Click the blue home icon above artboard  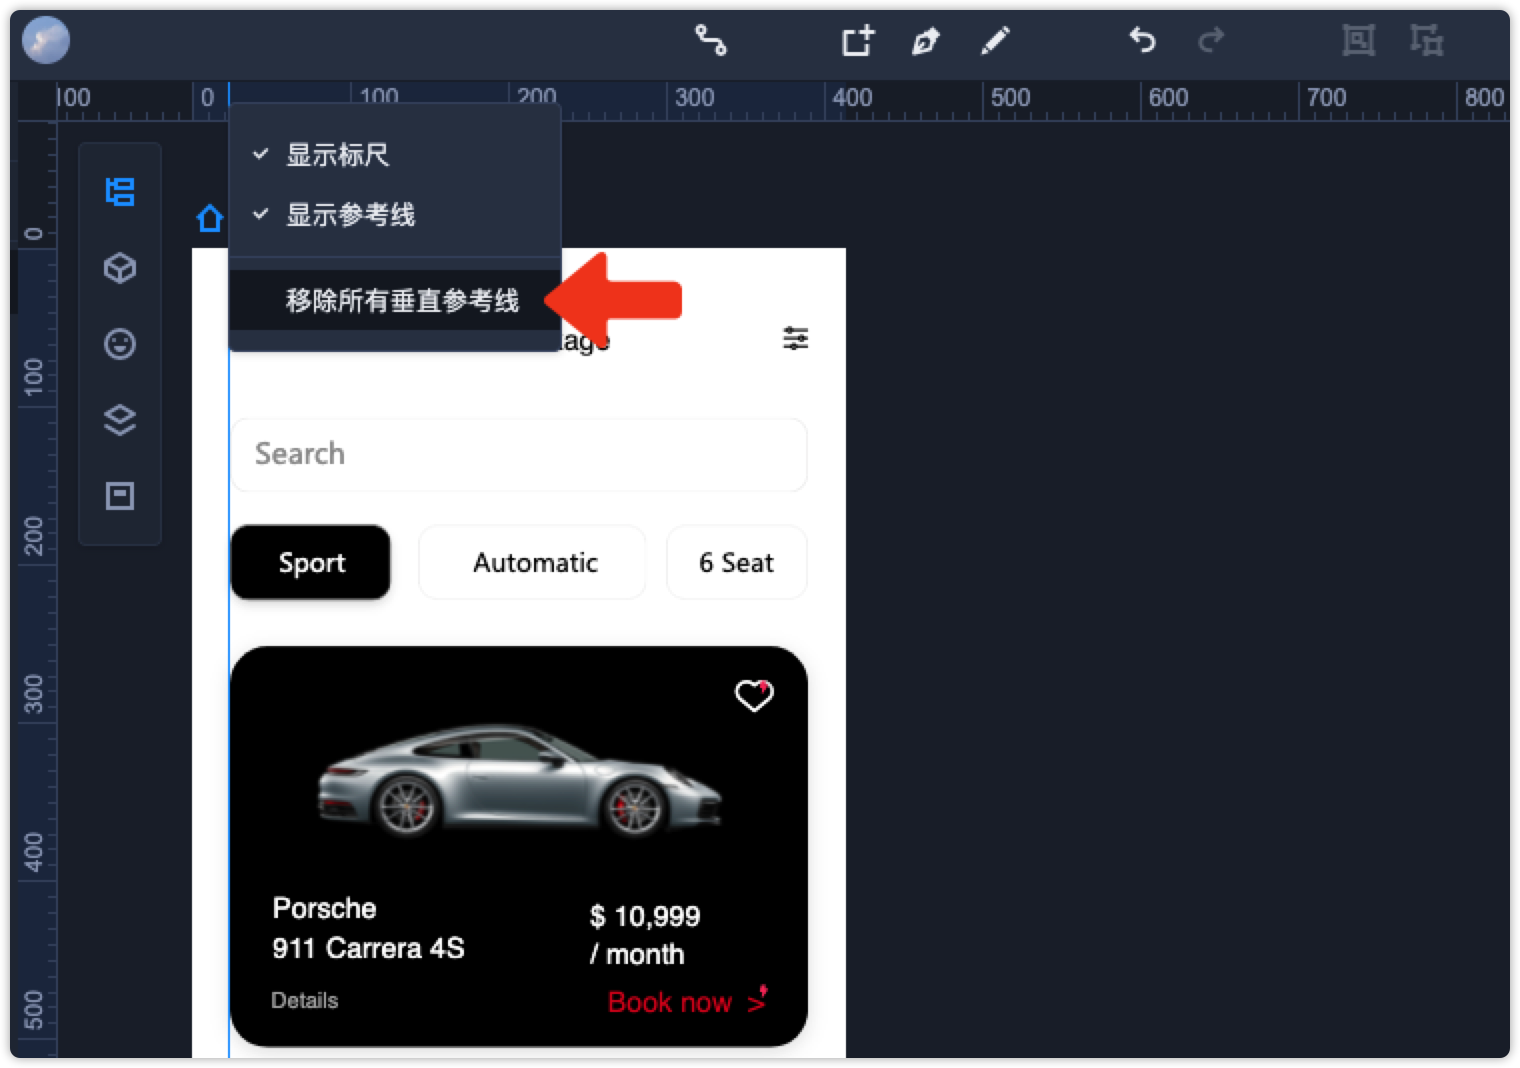tap(210, 217)
